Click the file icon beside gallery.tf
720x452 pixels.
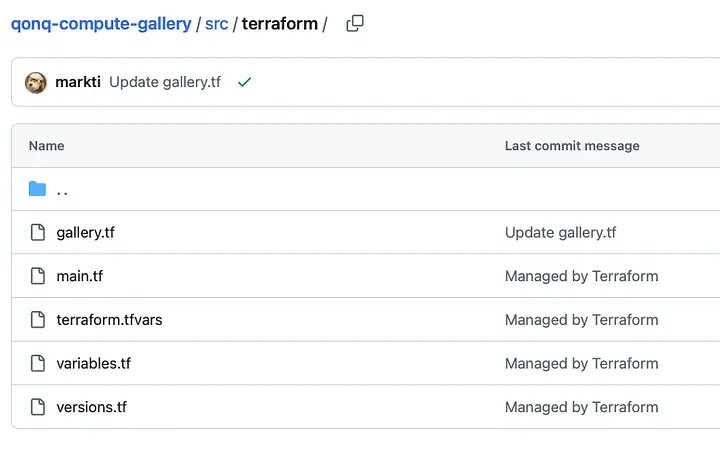38,233
